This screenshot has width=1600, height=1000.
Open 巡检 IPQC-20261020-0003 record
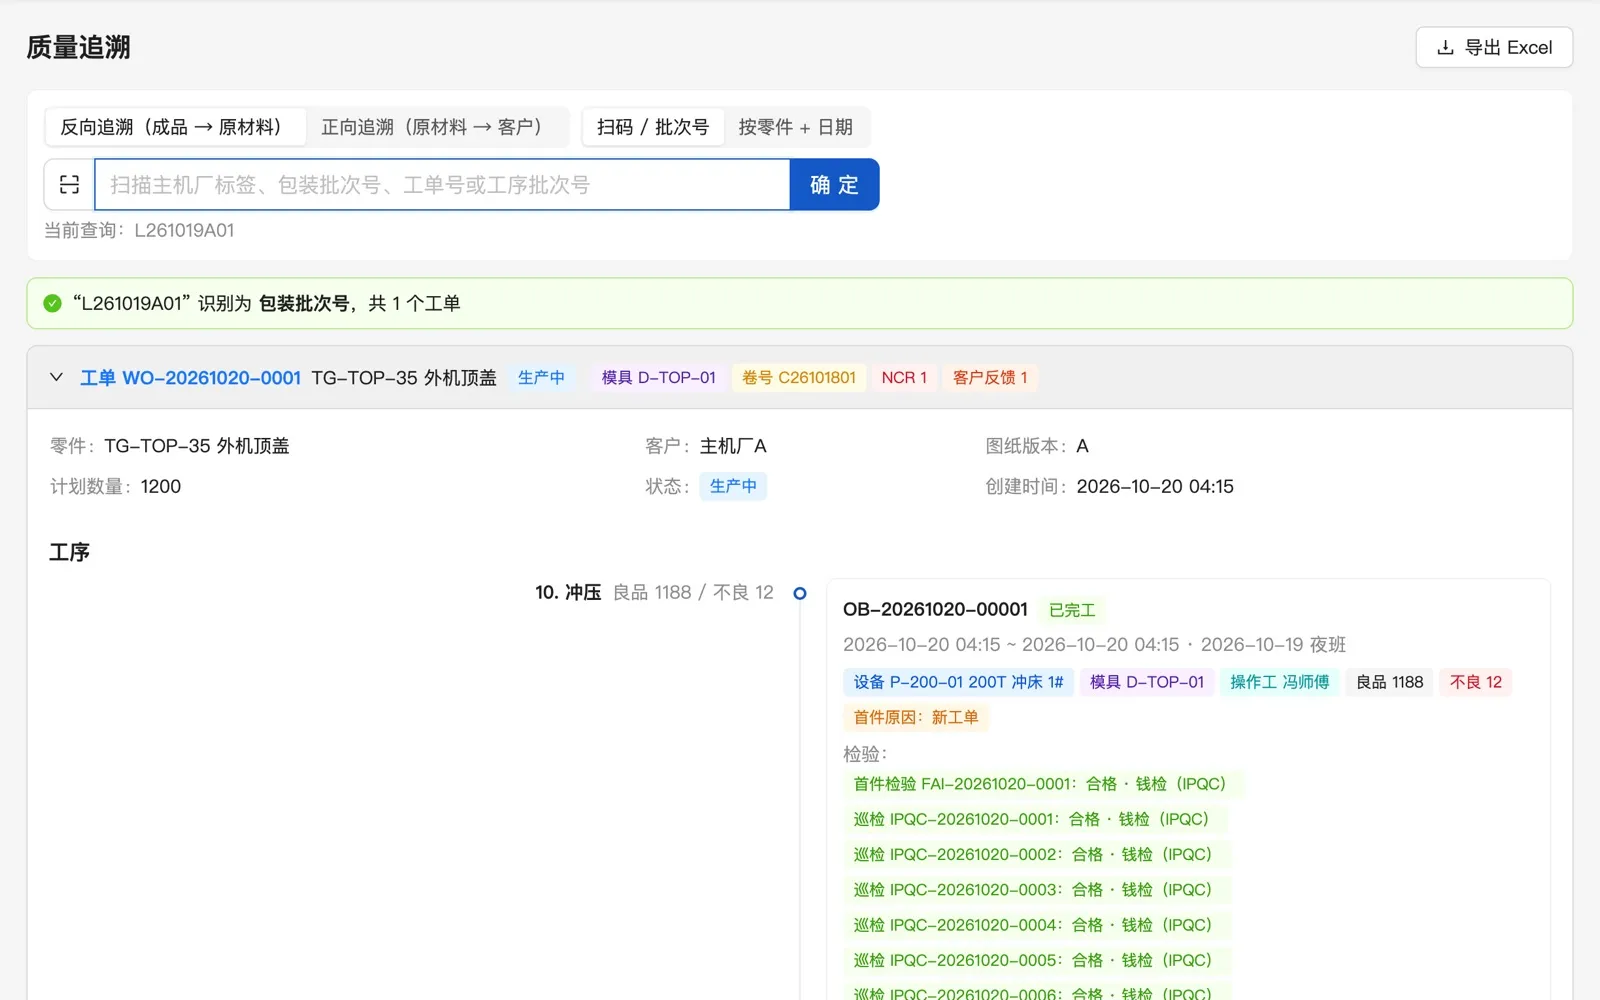[1036, 890]
